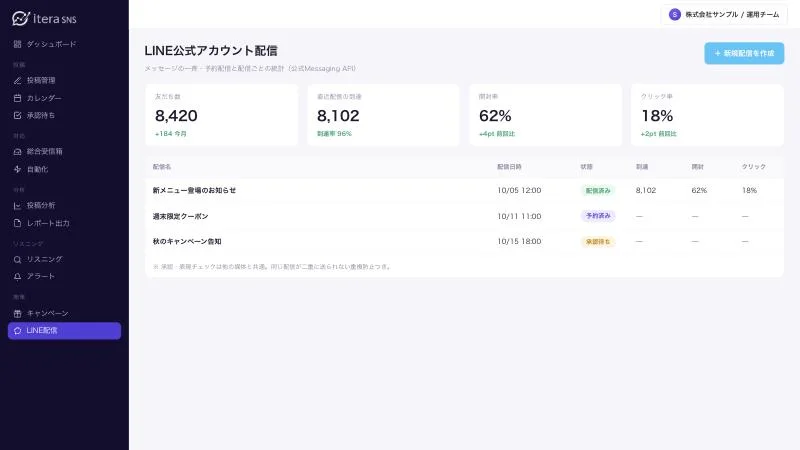
Task: Open the 株式会社サンプル / 運用チーム account switcher
Action: [724, 15]
